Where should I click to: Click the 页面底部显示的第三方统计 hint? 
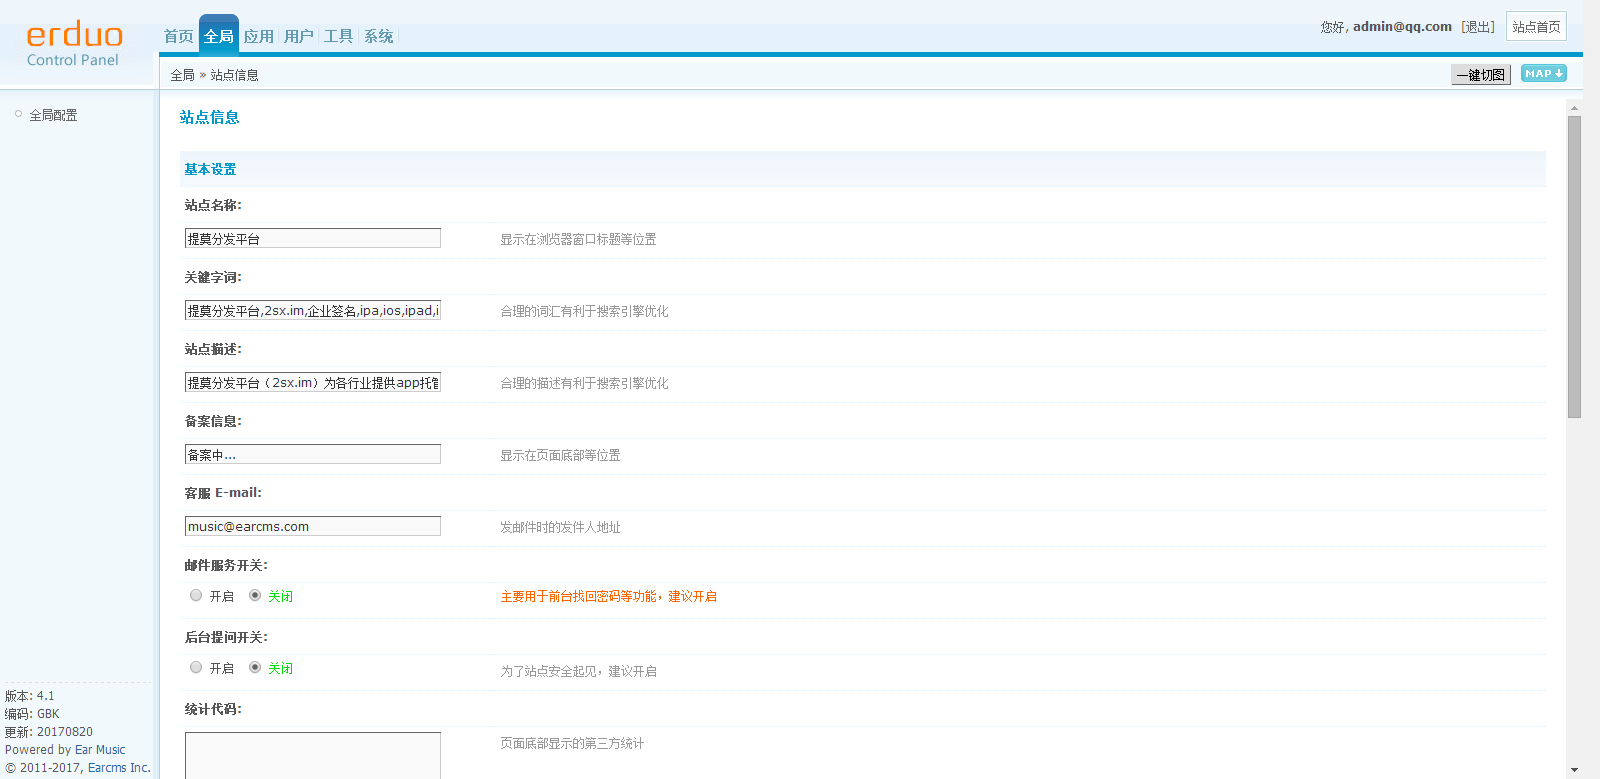572,743
